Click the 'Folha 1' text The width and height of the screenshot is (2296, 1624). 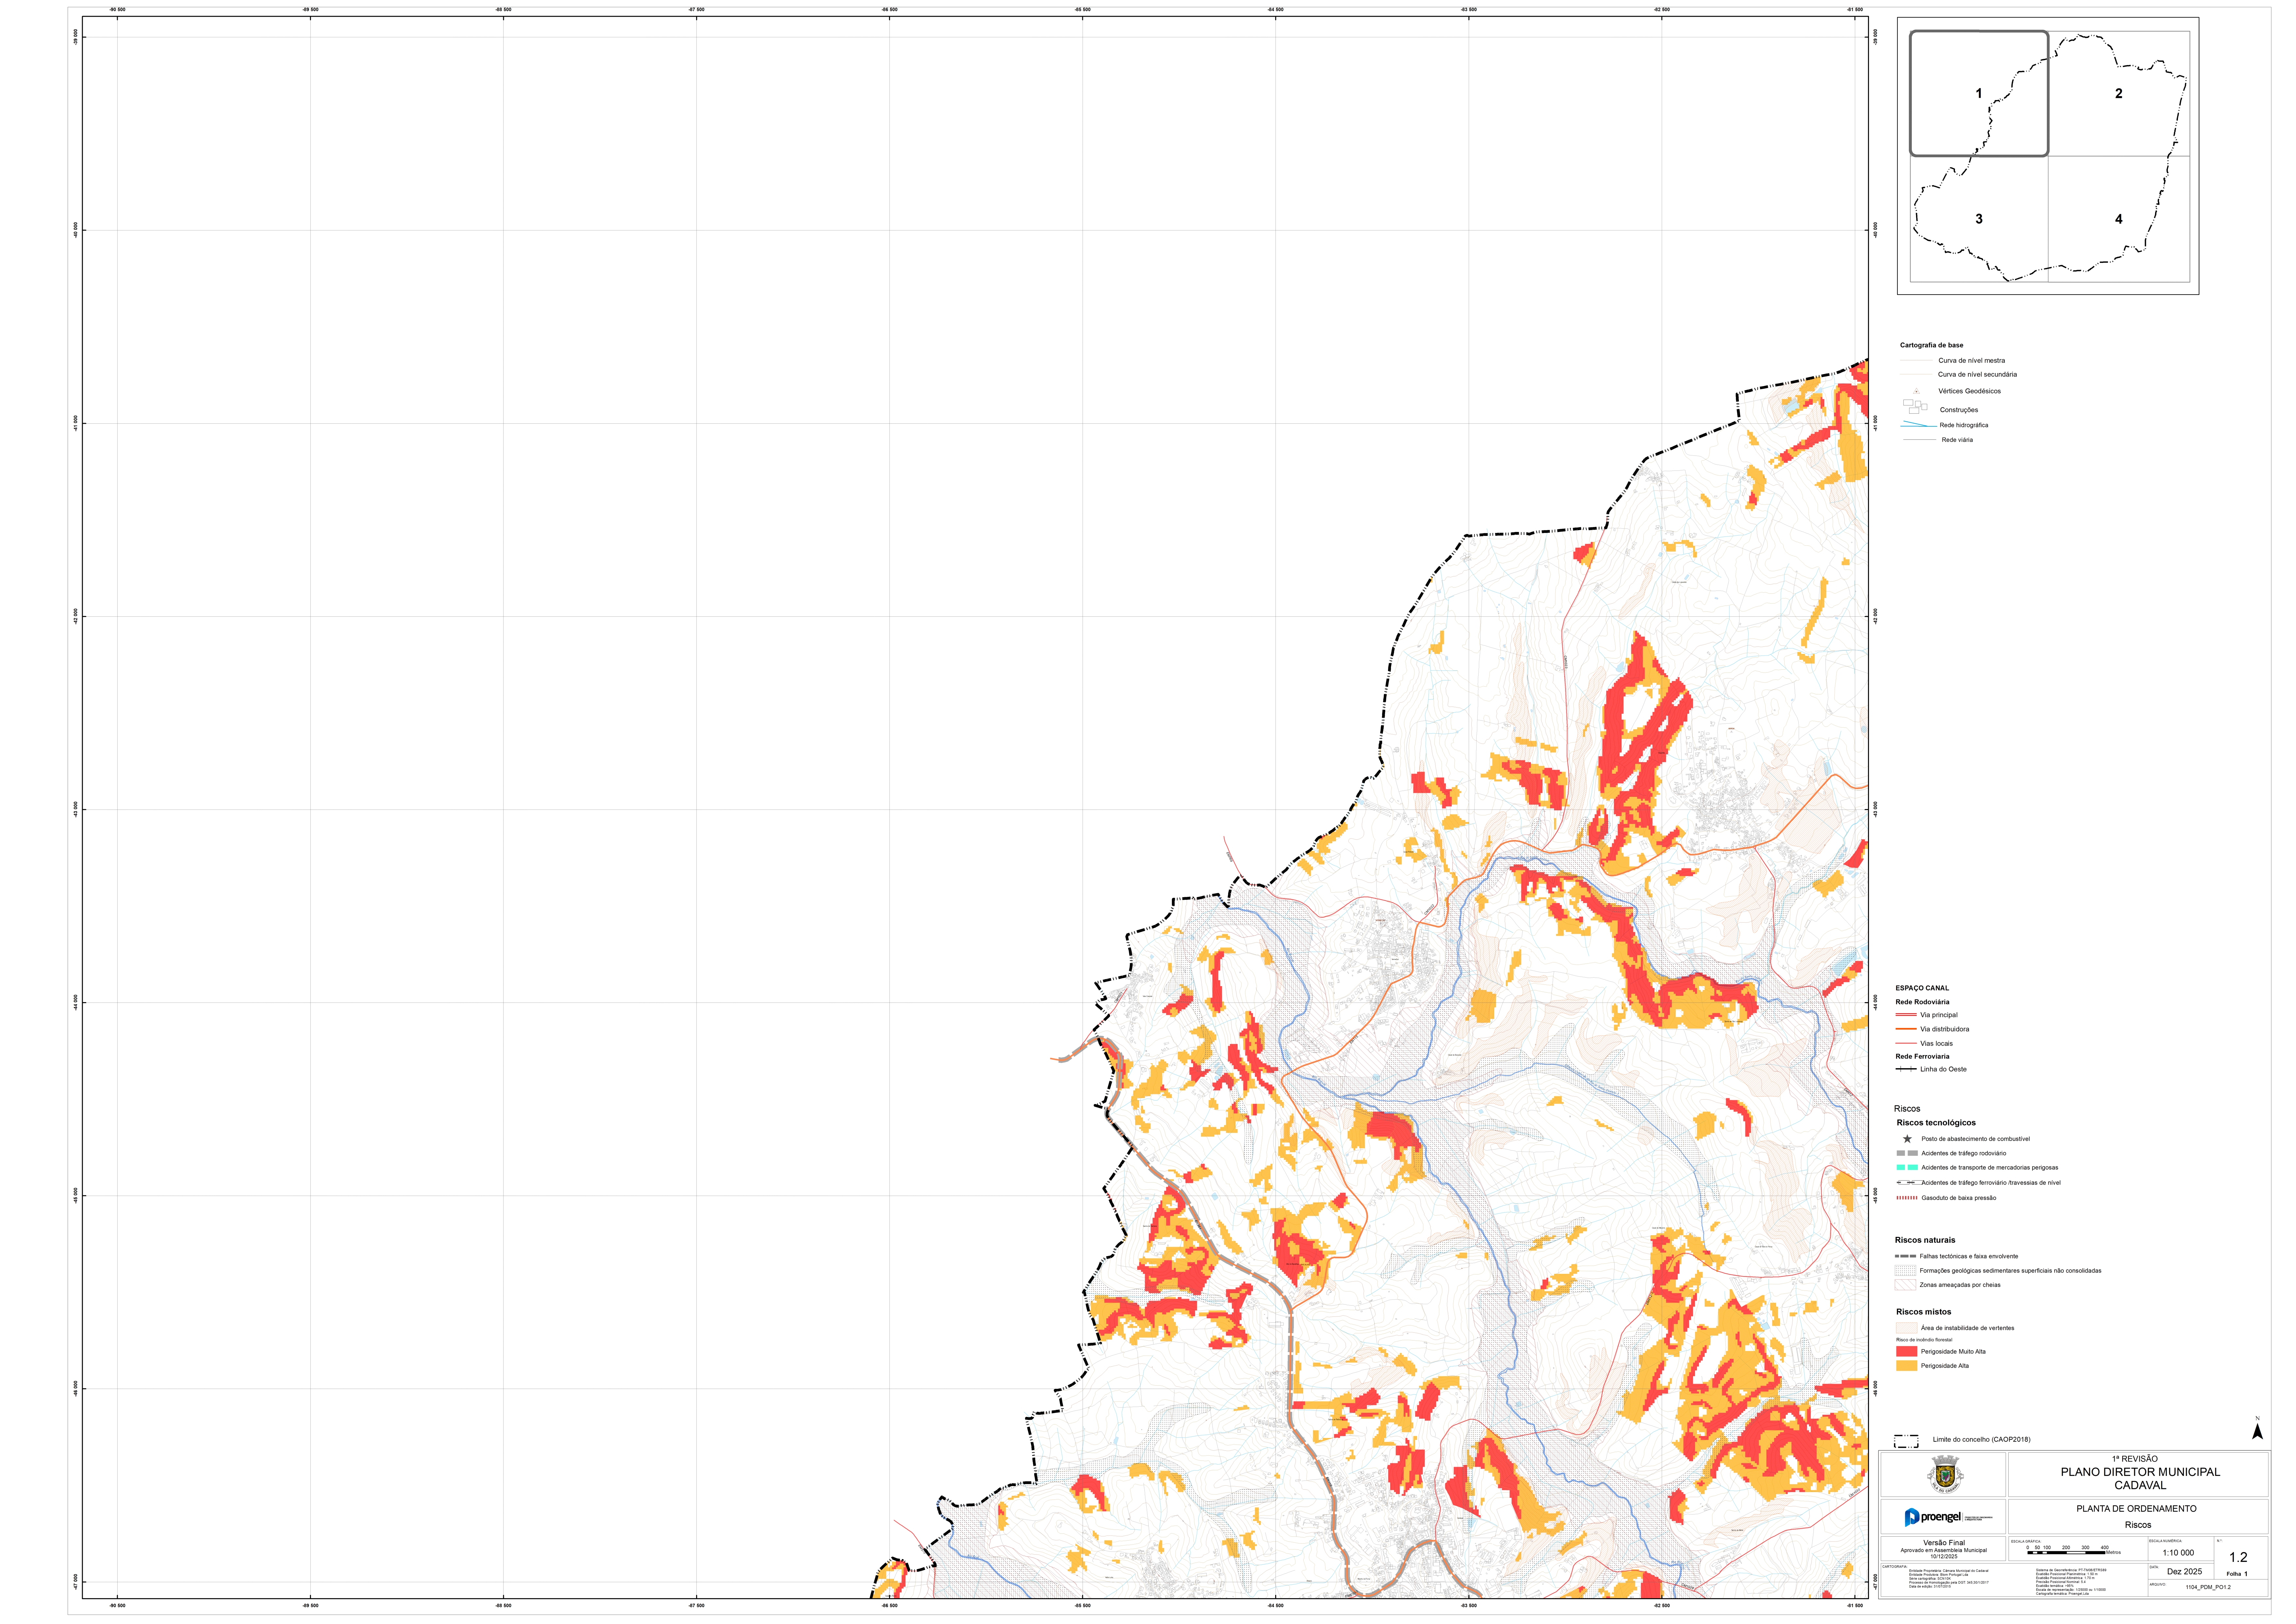click(2237, 1574)
